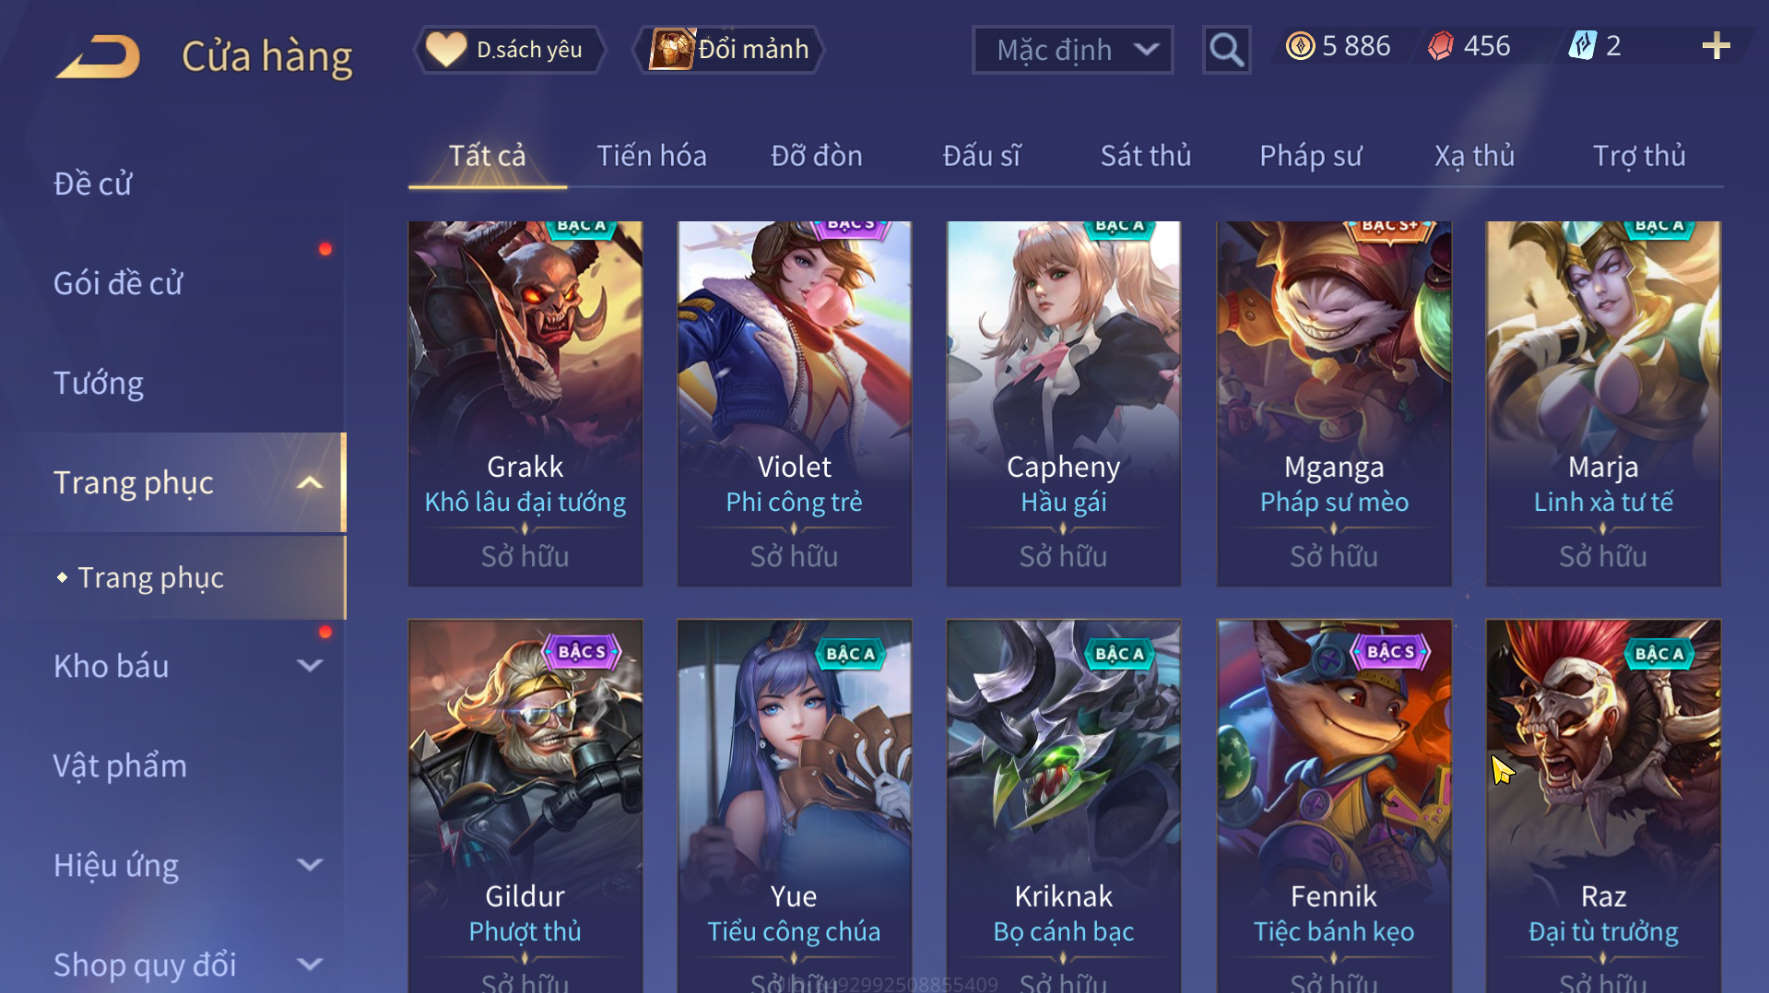Open Tướng in the sidebar

(x=98, y=383)
